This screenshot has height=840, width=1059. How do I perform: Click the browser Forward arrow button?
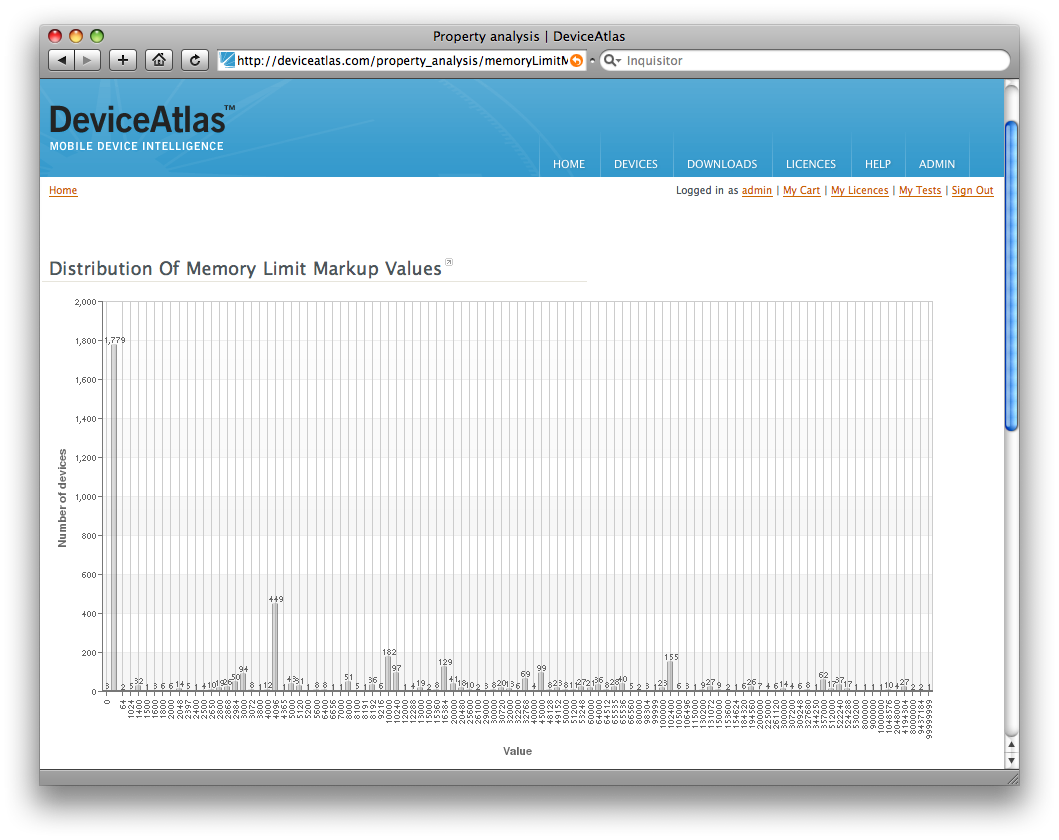click(87, 60)
